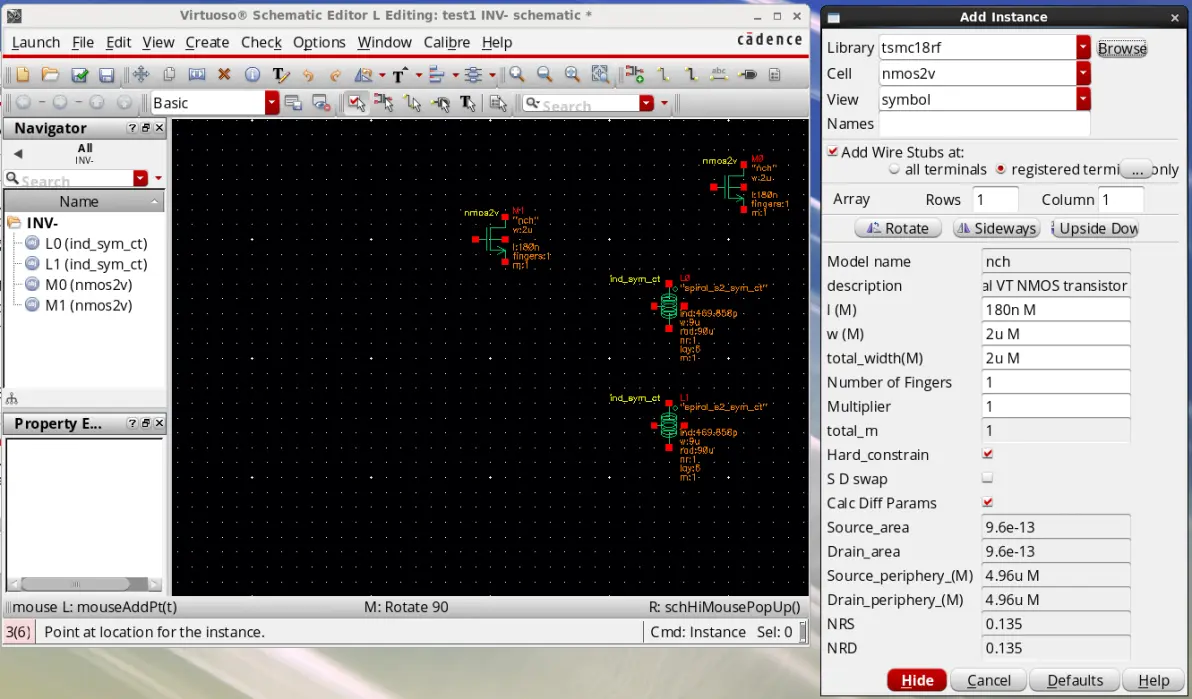Click the Cancel button in Add Instance
Screen dimensions: 1192x699
click(988, 680)
